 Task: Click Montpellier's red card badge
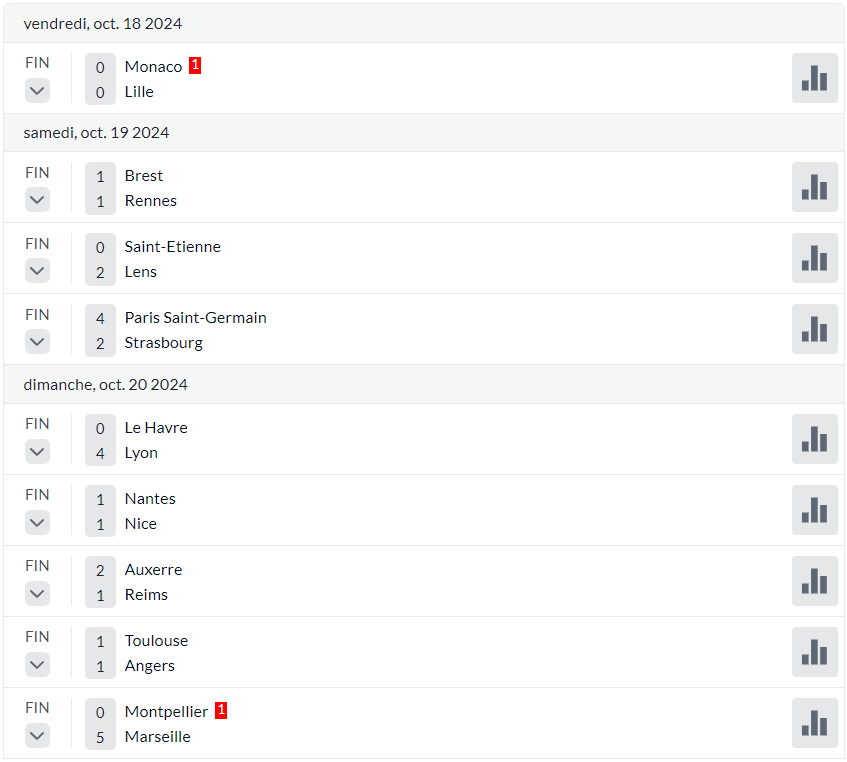221,710
